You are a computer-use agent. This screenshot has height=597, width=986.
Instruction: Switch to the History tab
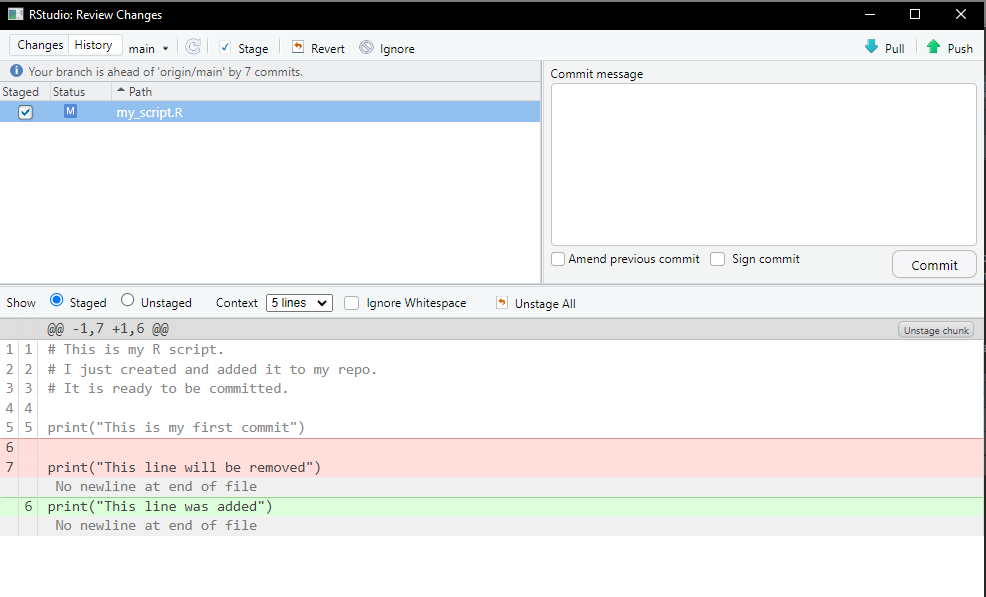(94, 45)
